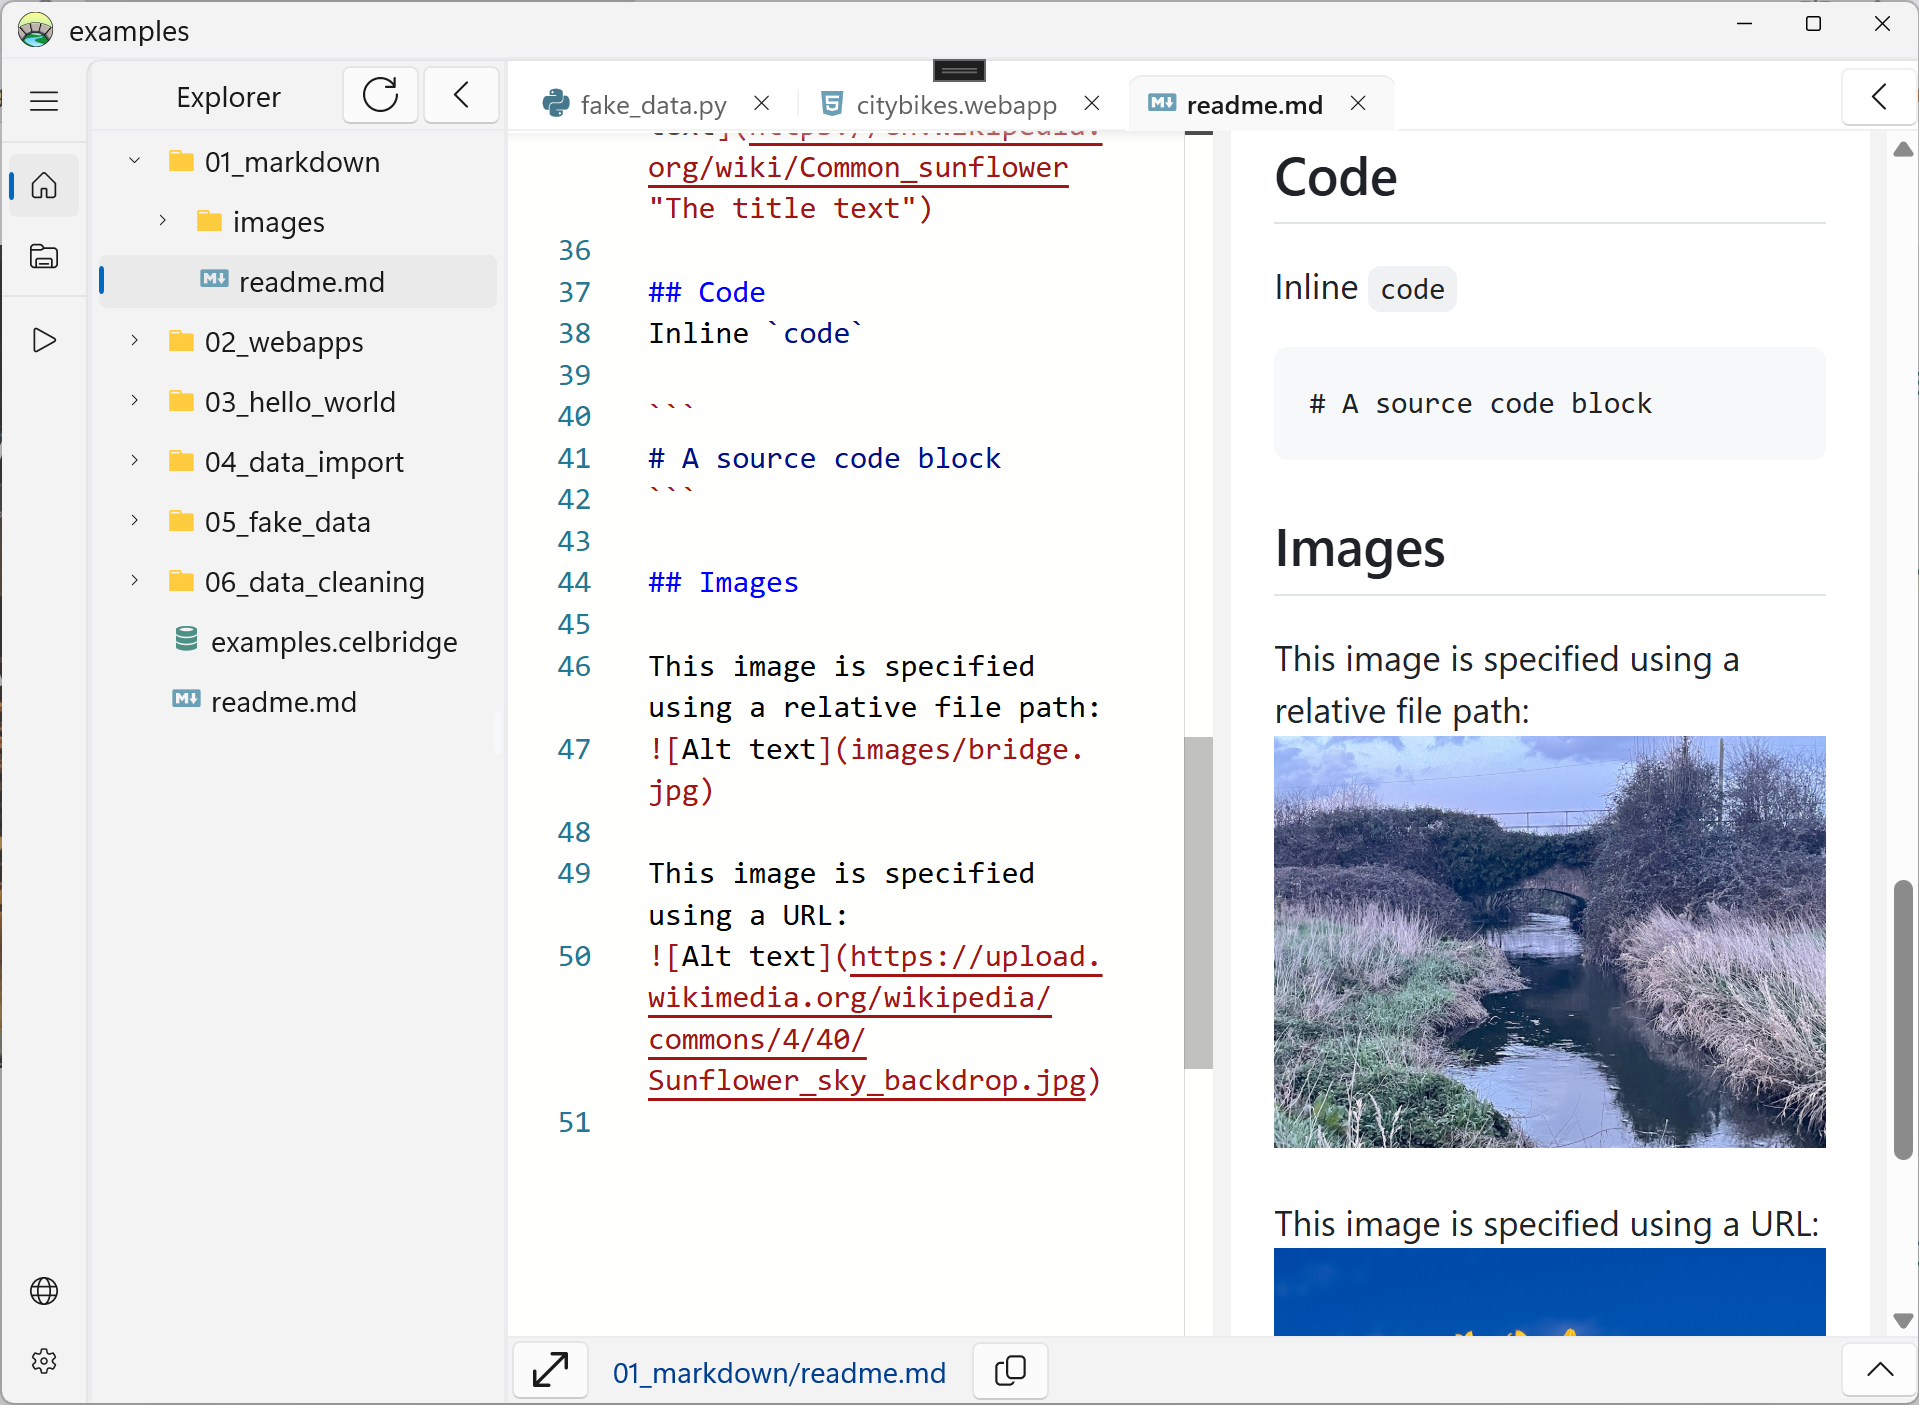Click the collapse arrow at top right
The width and height of the screenshot is (1919, 1405).
[x=1879, y=97]
